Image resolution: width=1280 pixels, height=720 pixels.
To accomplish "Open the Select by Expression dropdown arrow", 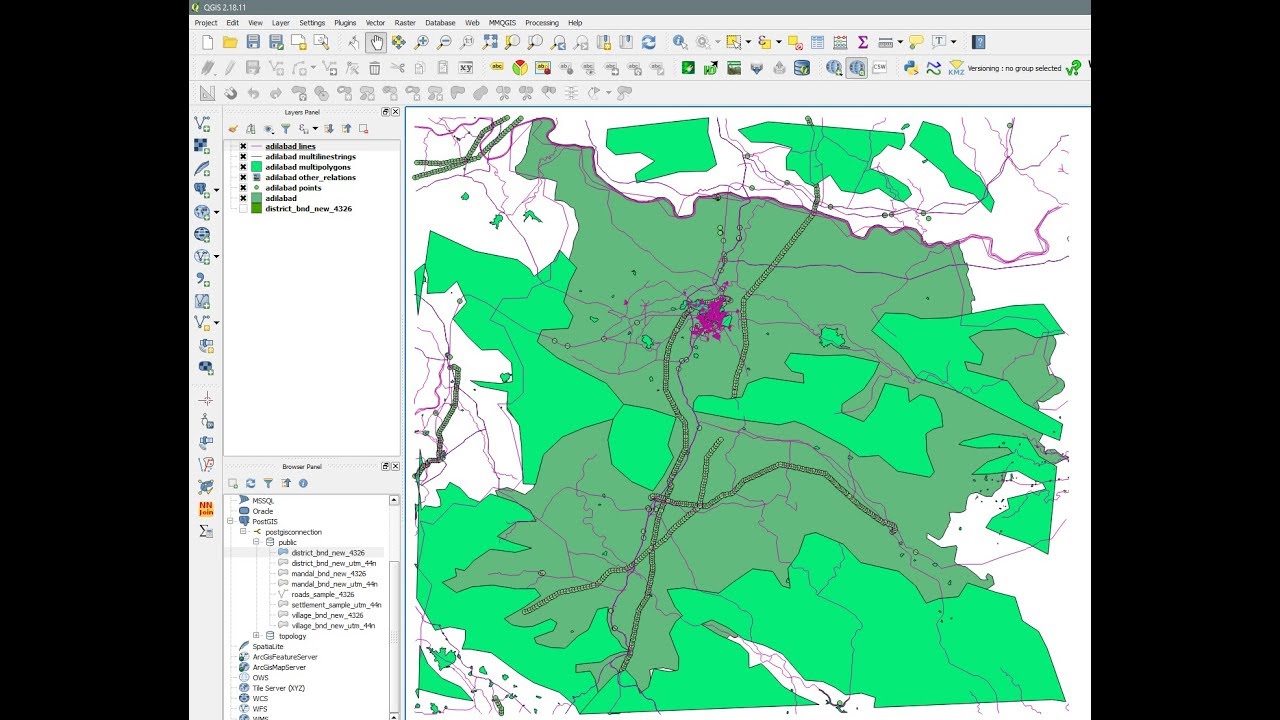I will [779, 42].
